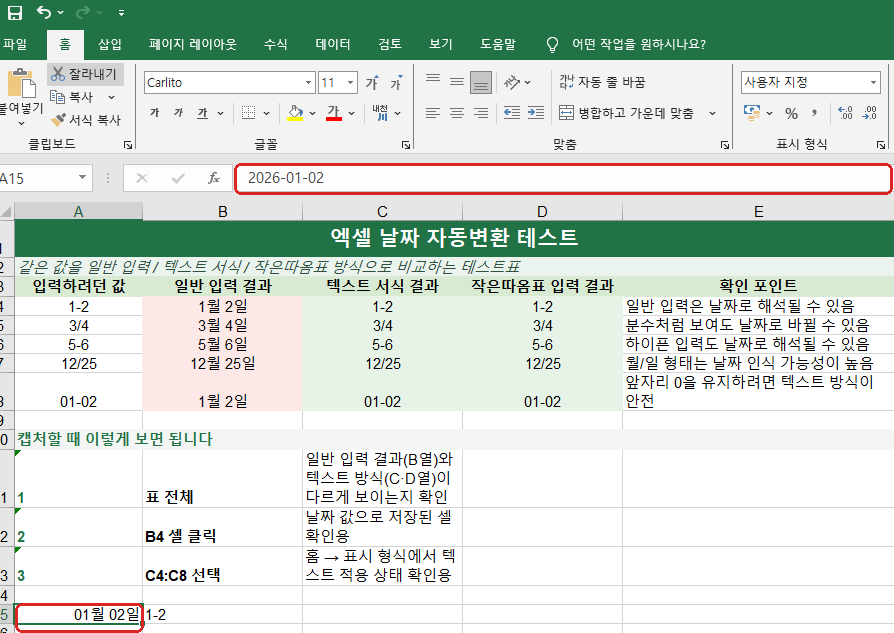
Task: Toggle bold formatting
Action: pyautogui.click(x=155, y=113)
